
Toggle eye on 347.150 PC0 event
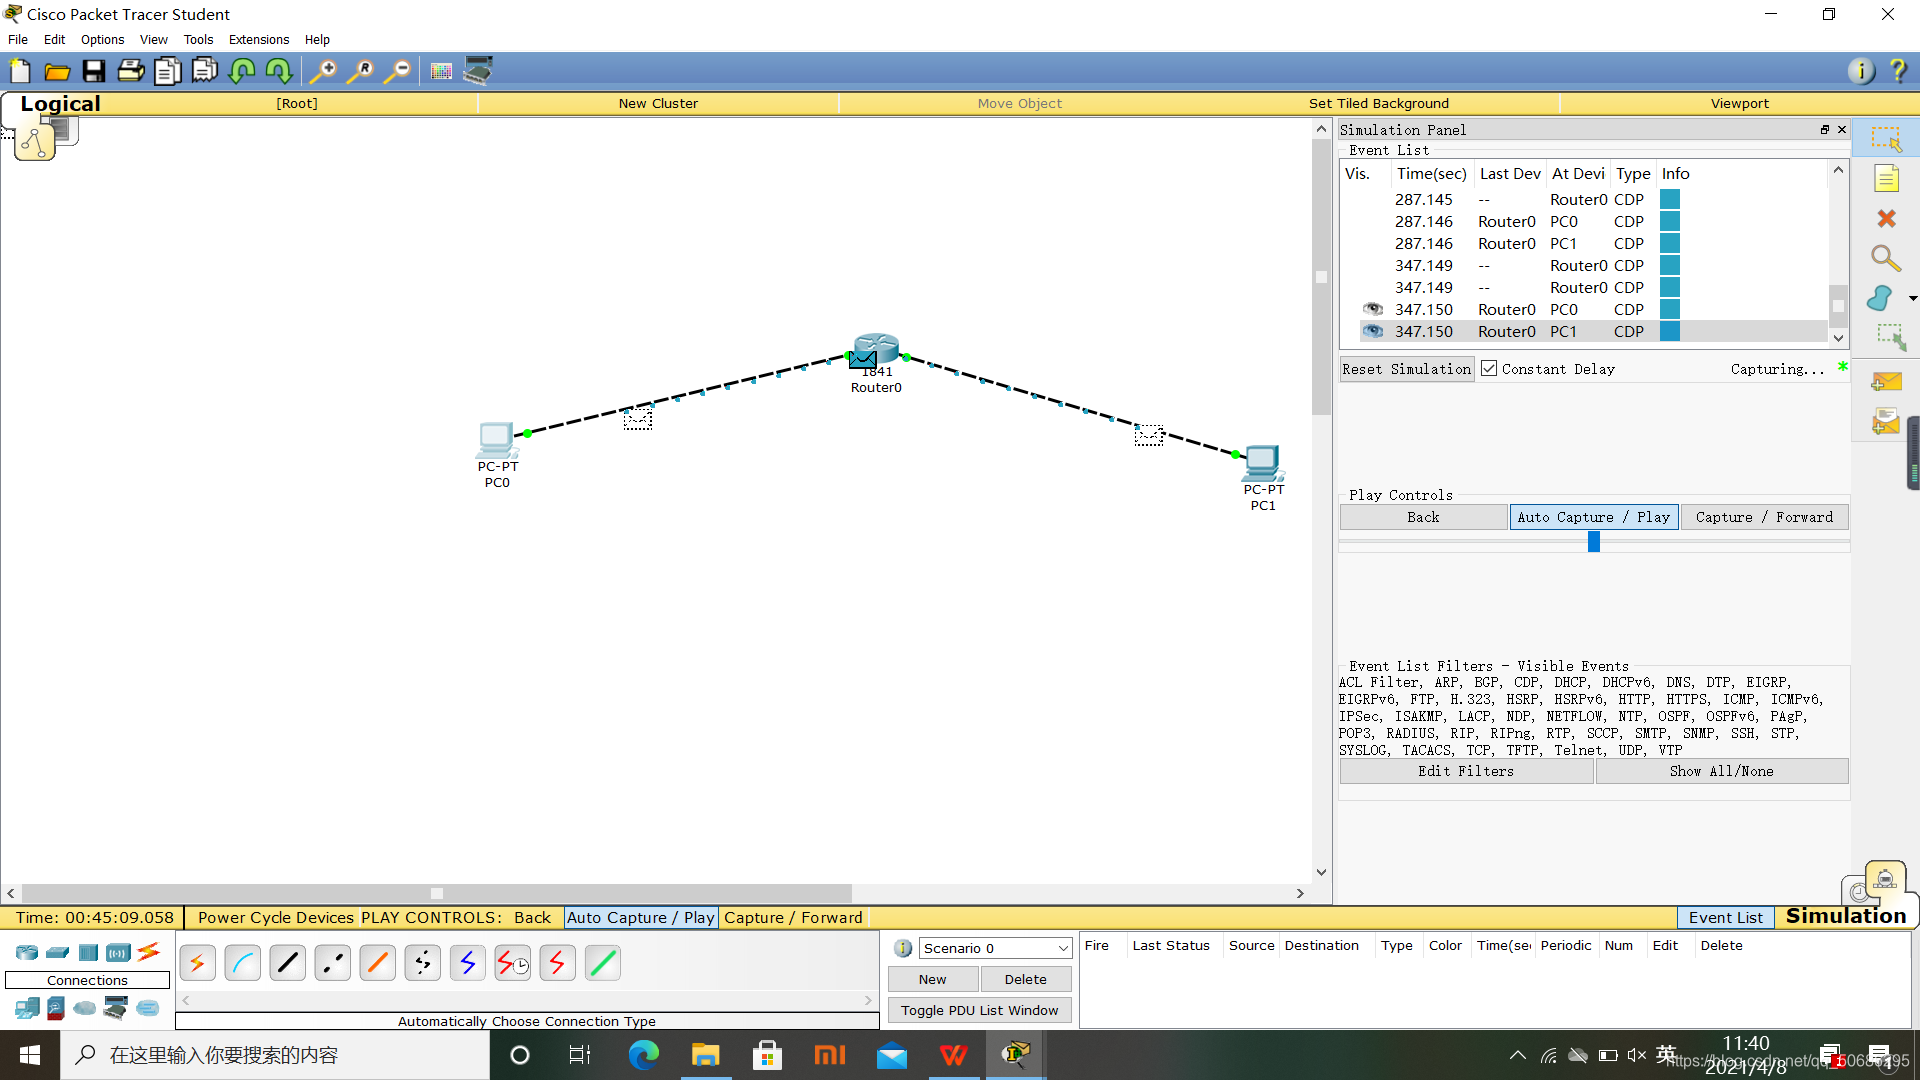(x=1373, y=309)
